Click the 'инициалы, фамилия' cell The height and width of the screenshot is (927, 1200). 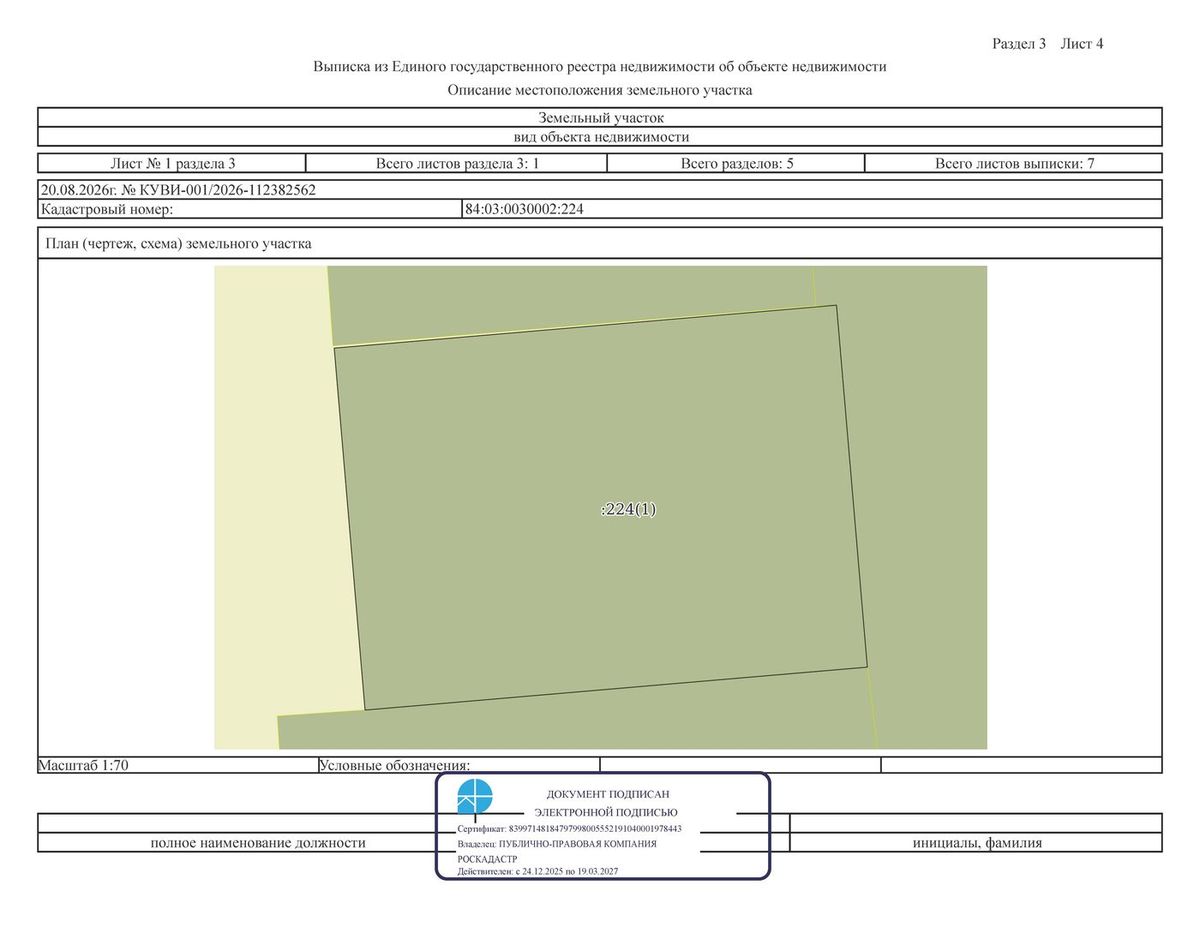[x=977, y=843]
